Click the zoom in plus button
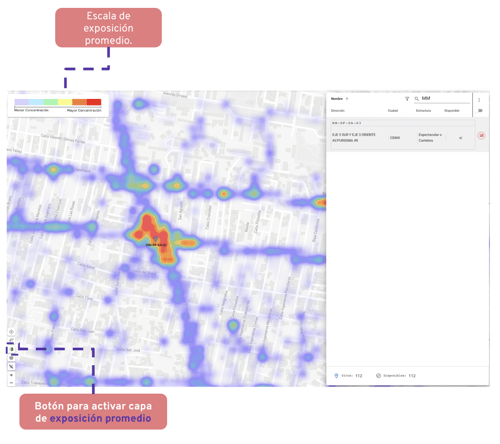 (x=11, y=375)
